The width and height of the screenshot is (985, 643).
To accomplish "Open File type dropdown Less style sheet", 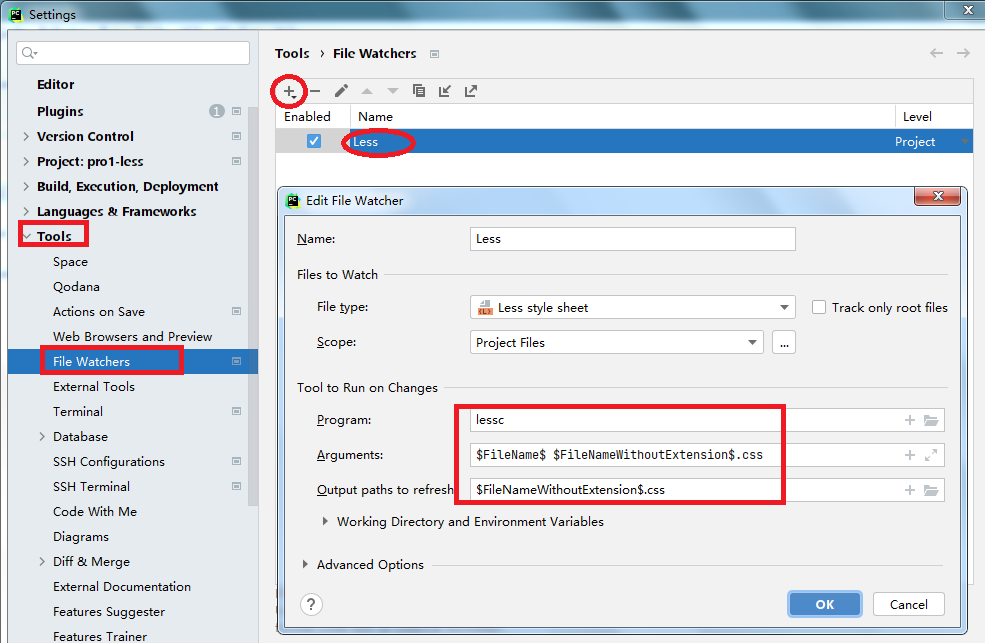I will tap(633, 308).
